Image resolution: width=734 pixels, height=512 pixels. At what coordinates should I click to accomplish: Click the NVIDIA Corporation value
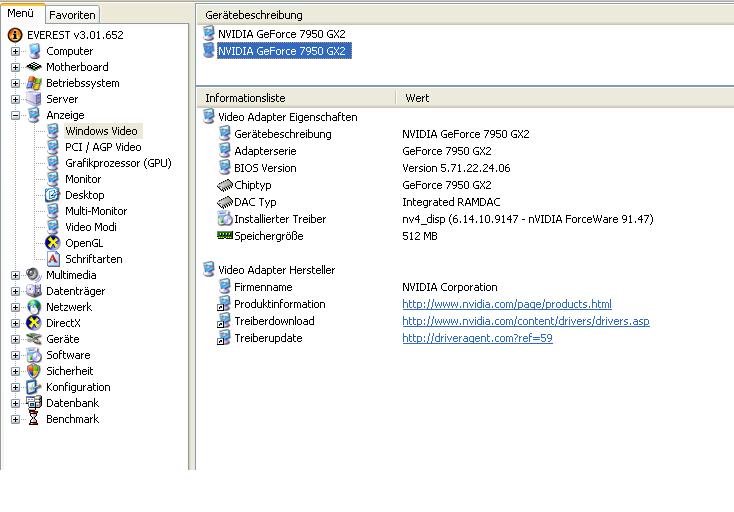pyautogui.click(x=449, y=287)
